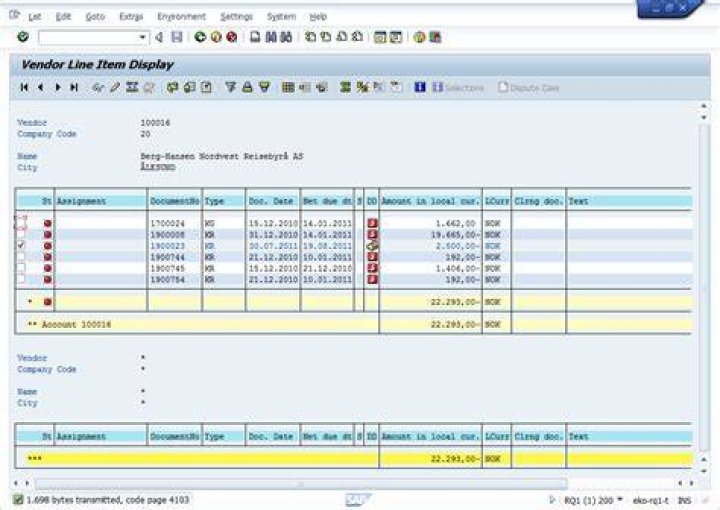
Task: Click the green Enter checkmark icon
Action: (22, 37)
